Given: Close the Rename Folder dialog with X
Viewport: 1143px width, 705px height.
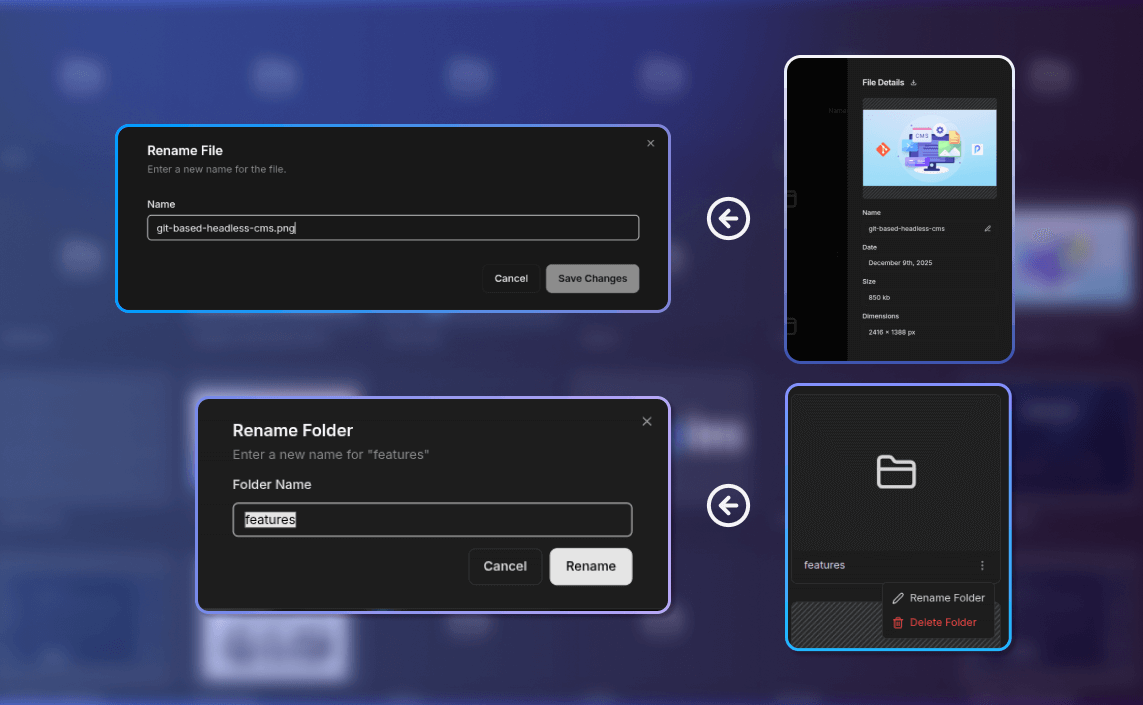Looking at the screenshot, I should (x=646, y=422).
